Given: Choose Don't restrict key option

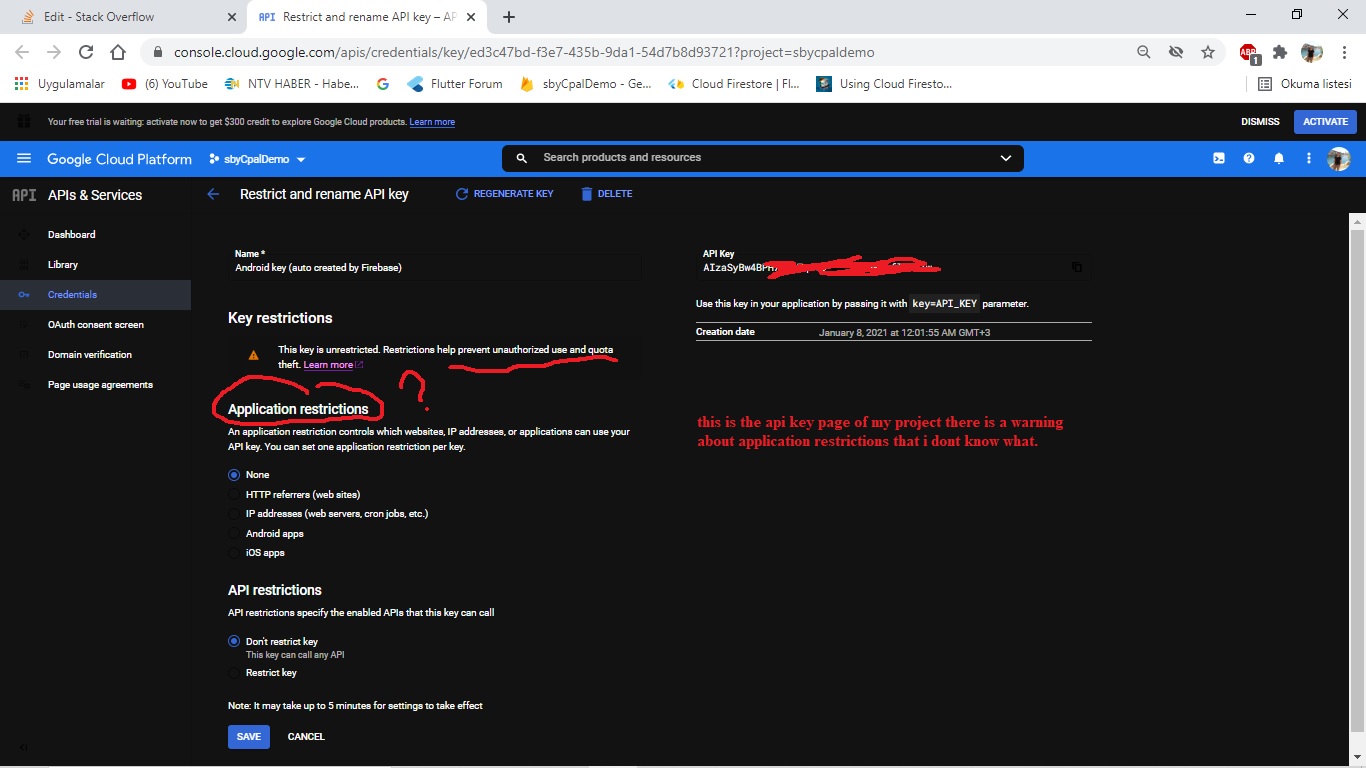Looking at the screenshot, I should (x=234, y=641).
